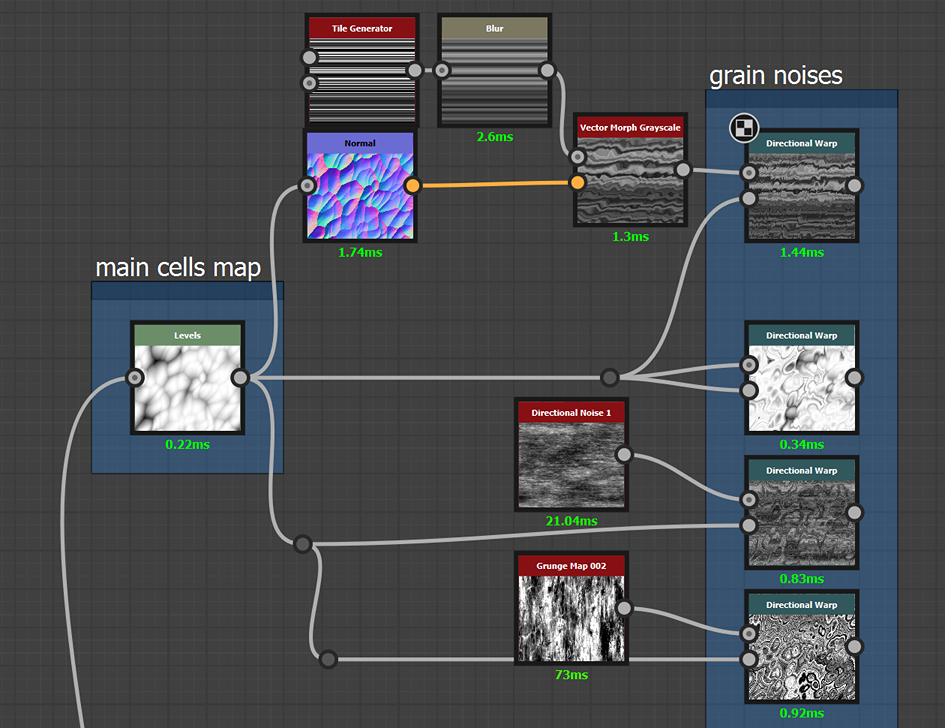Select the 'main cells map' frame title
Viewport: 945px width, 728px height.
pyautogui.click(x=177, y=268)
